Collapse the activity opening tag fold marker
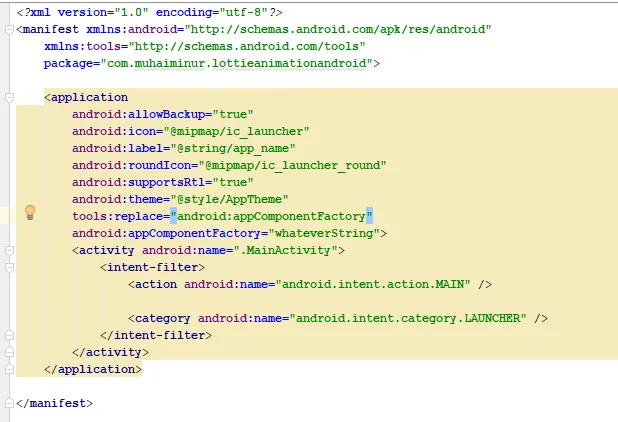The width and height of the screenshot is (618, 422). click(x=9, y=251)
